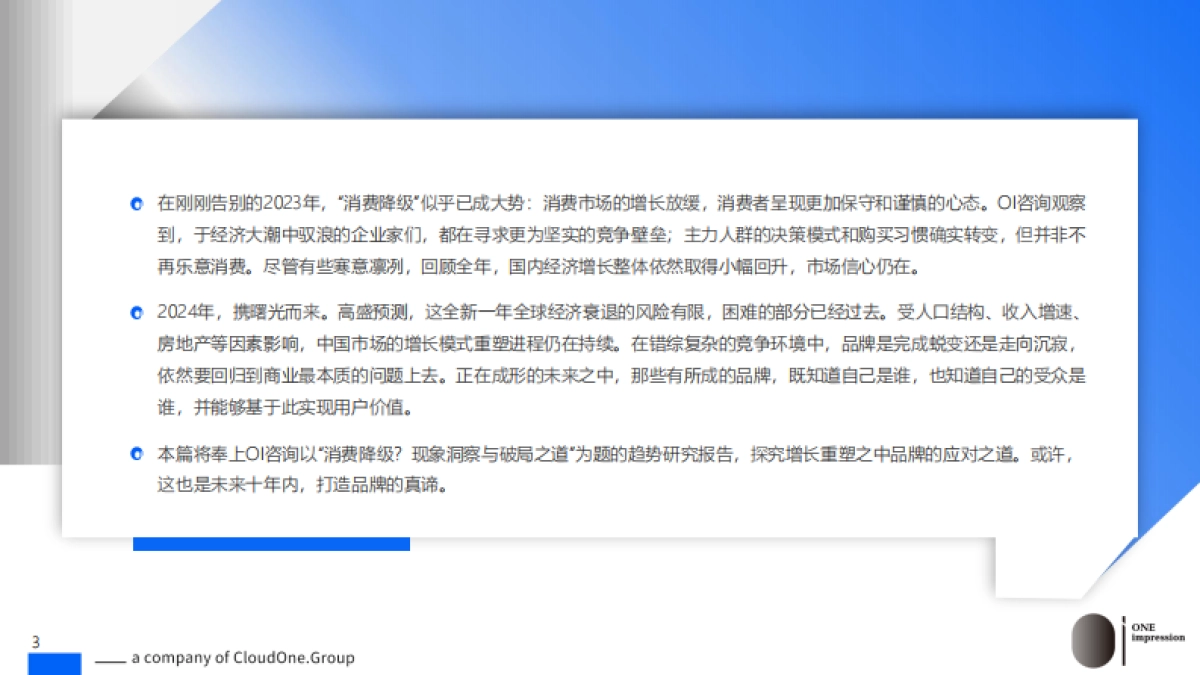Click the third blue bullet point icon
Screen dimensions: 1200x675
[x=136, y=453]
